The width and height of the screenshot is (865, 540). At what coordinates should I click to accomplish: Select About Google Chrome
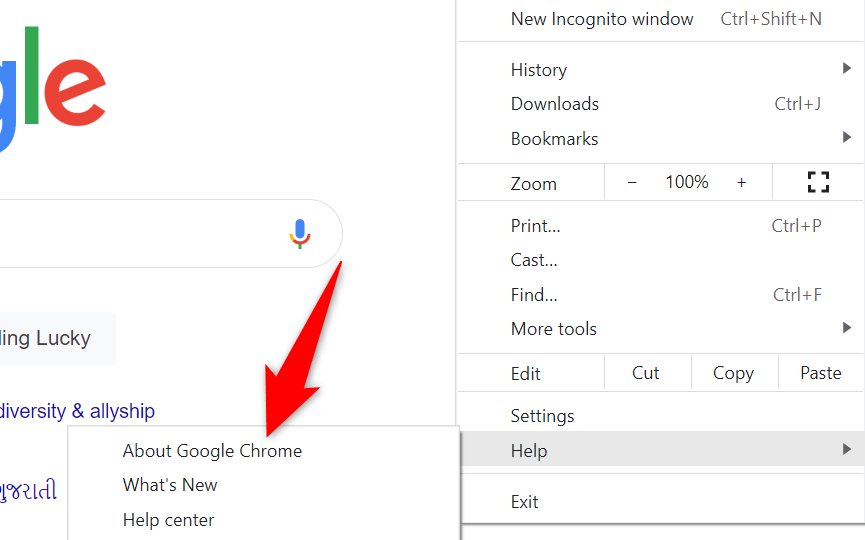212,451
